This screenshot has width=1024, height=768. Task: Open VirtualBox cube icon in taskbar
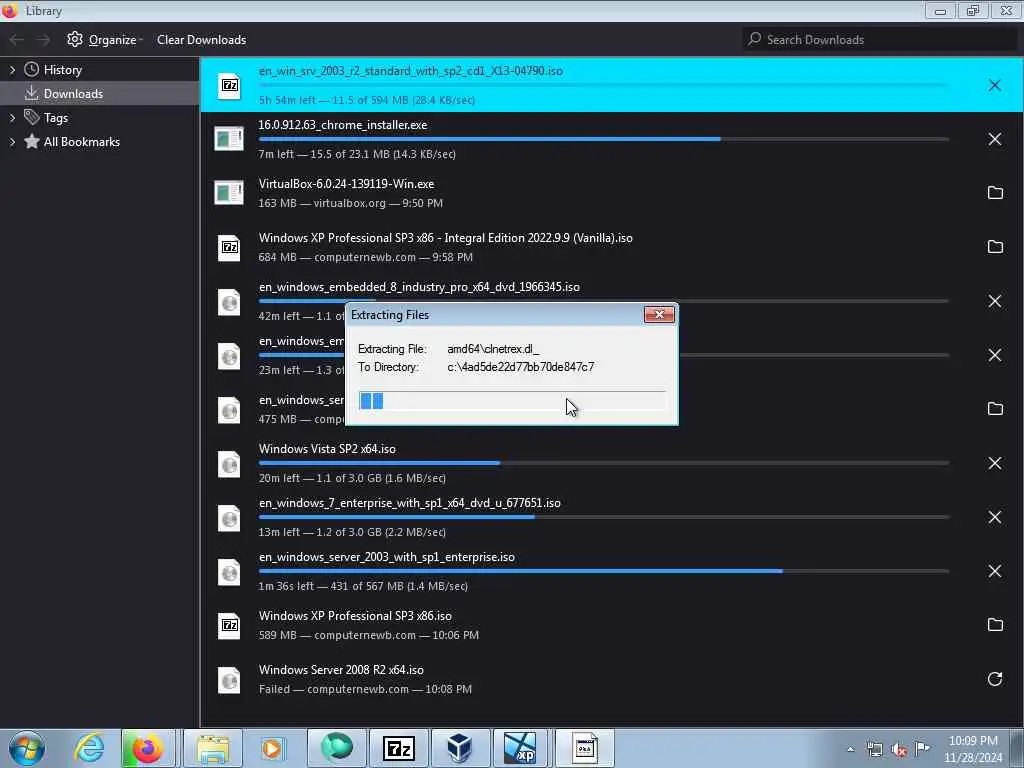(x=460, y=748)
